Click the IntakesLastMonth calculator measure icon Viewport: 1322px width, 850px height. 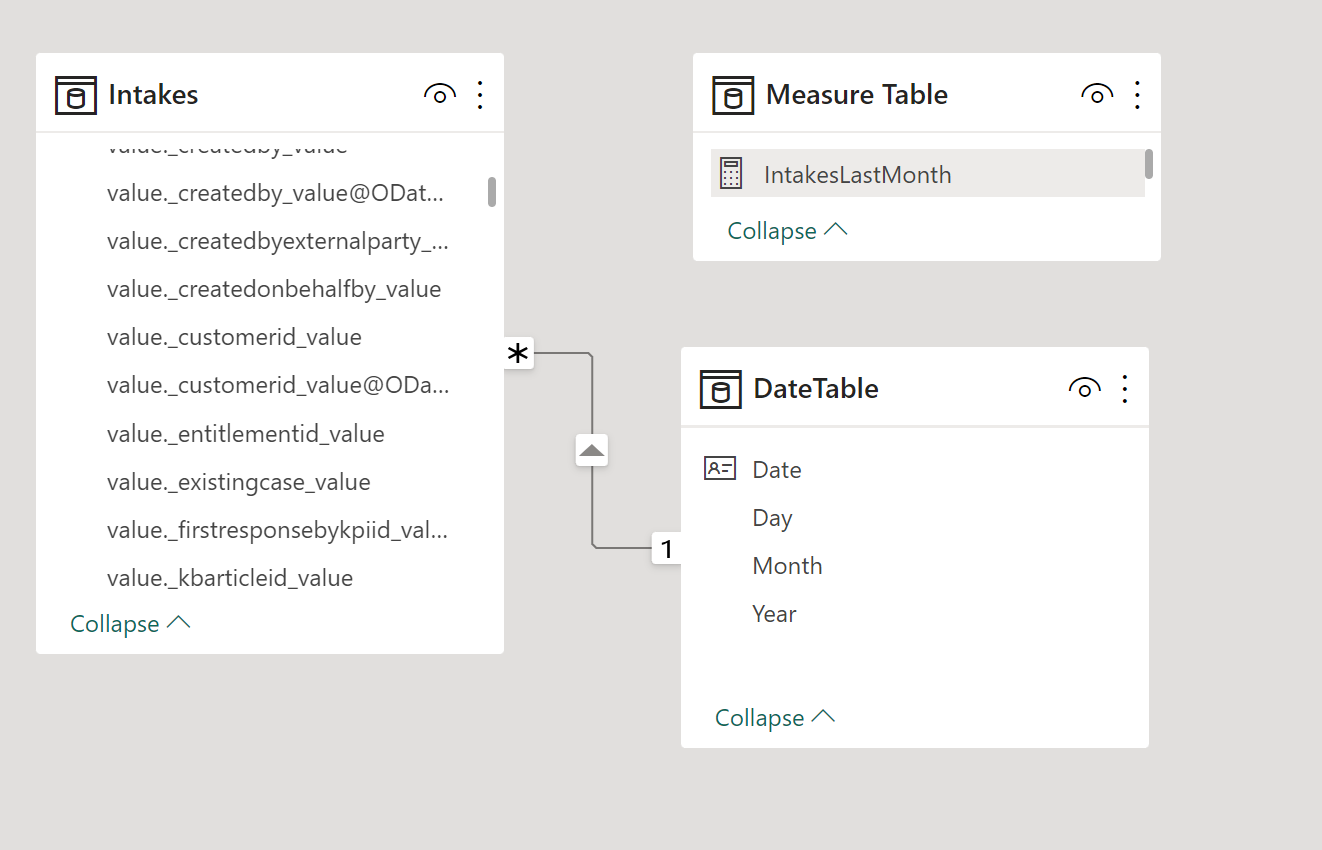(731, 174)
